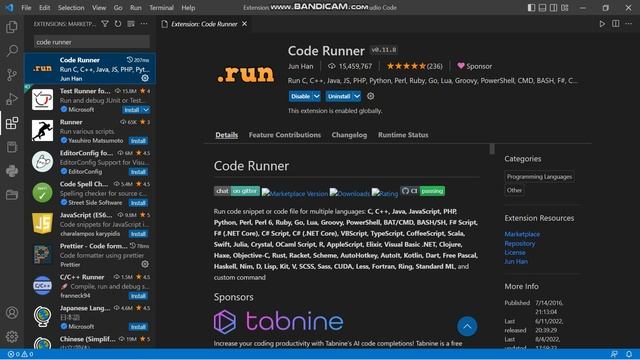The image size is (640, 360).
Task: Click the details page scrollbar thumb
Action: point(492,149)
